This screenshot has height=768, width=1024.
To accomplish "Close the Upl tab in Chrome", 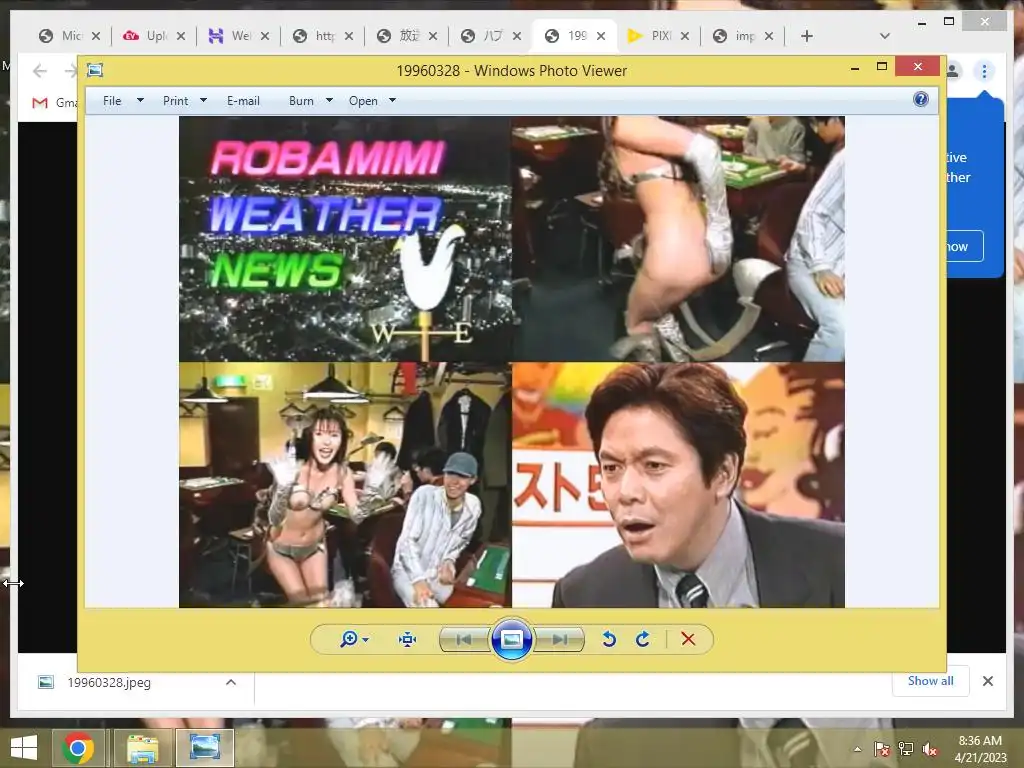I will coord(181,36).
